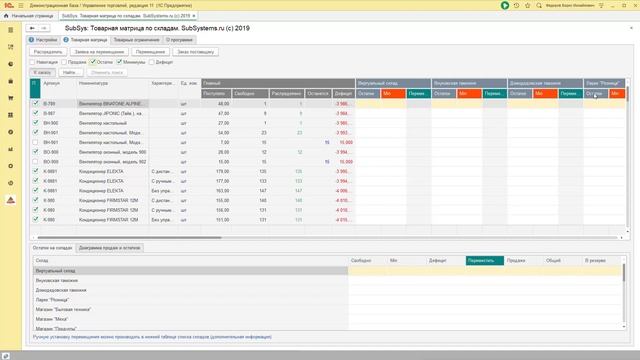Click the home icon on Начальная страница tab

tap(6, 16)
